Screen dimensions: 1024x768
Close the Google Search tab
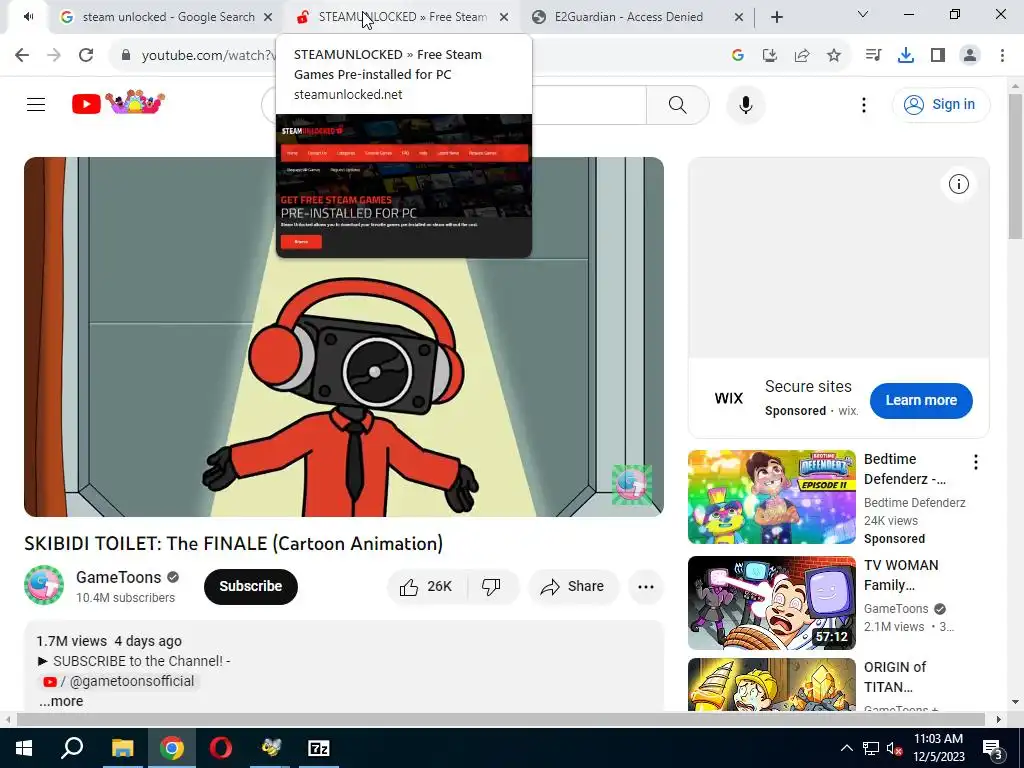[268, 18]
